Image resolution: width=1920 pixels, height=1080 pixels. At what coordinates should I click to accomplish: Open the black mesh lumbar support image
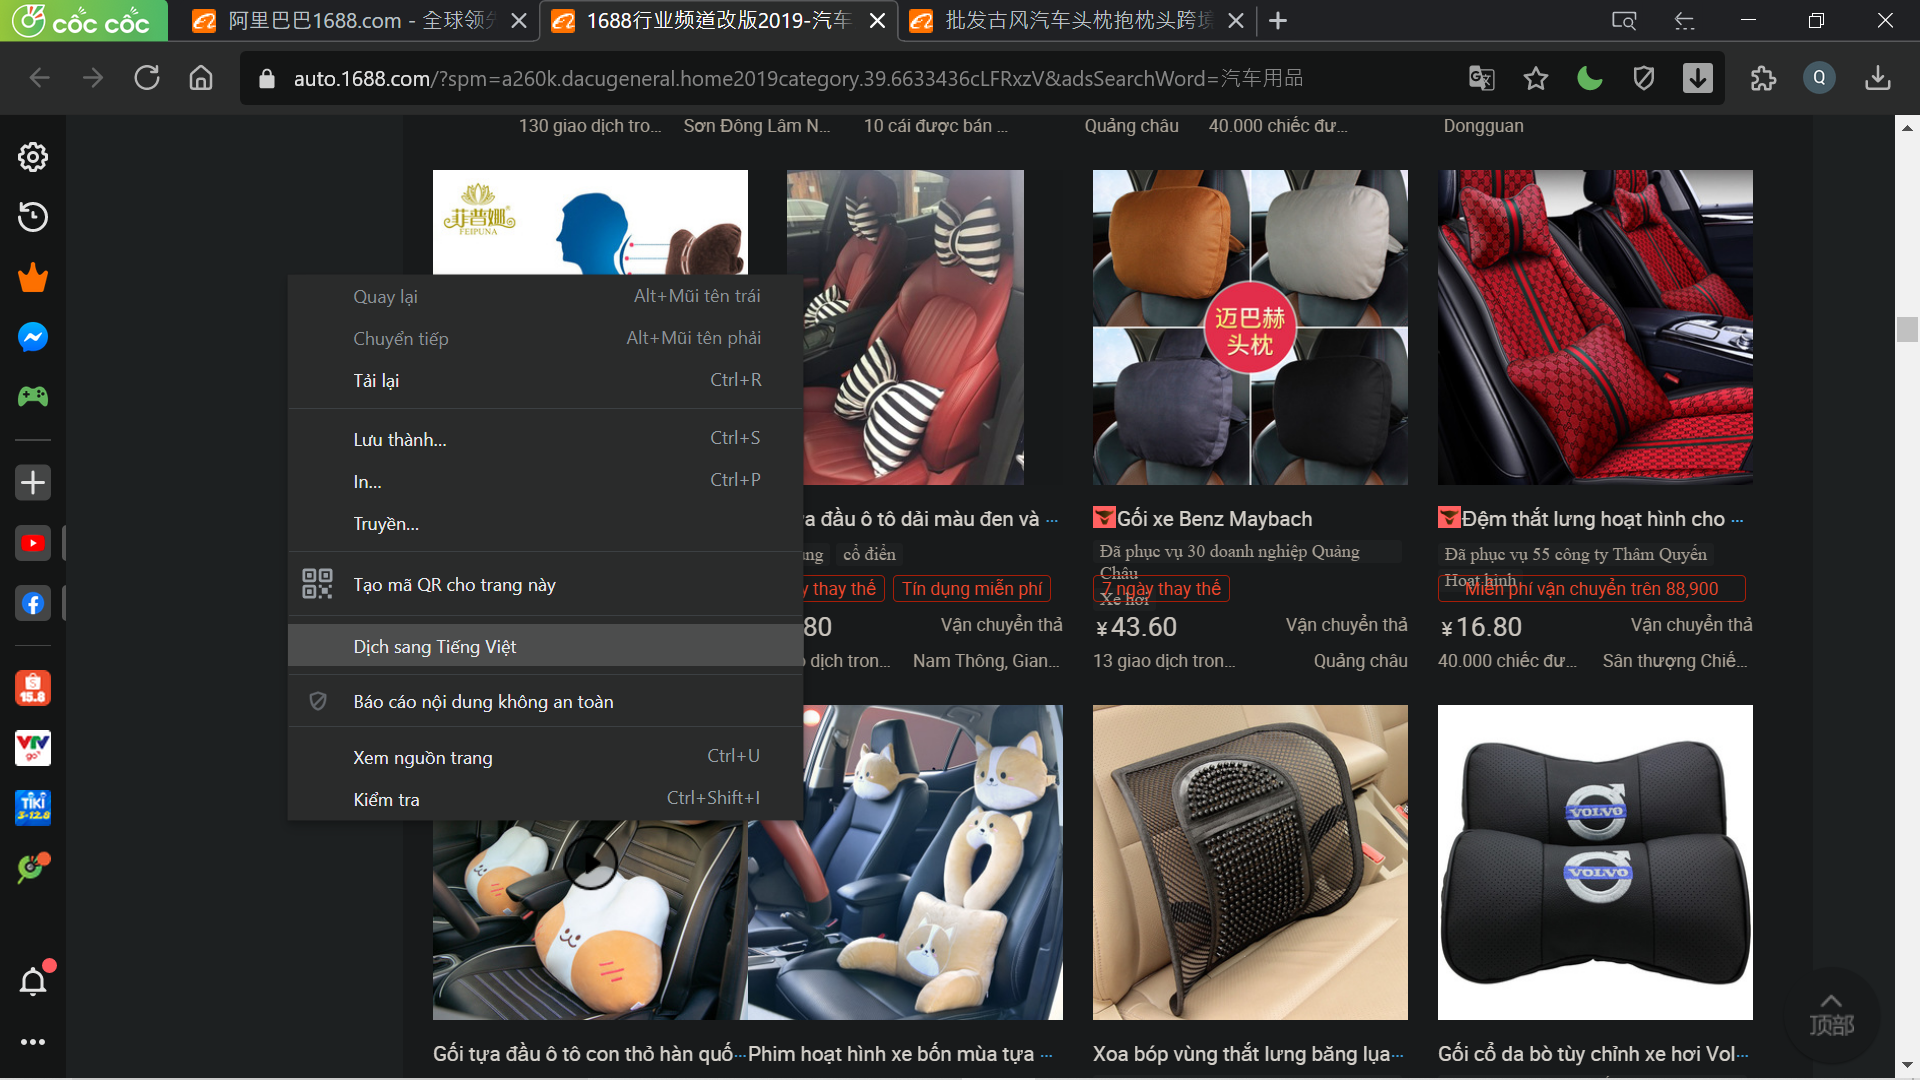(1250, 862)
